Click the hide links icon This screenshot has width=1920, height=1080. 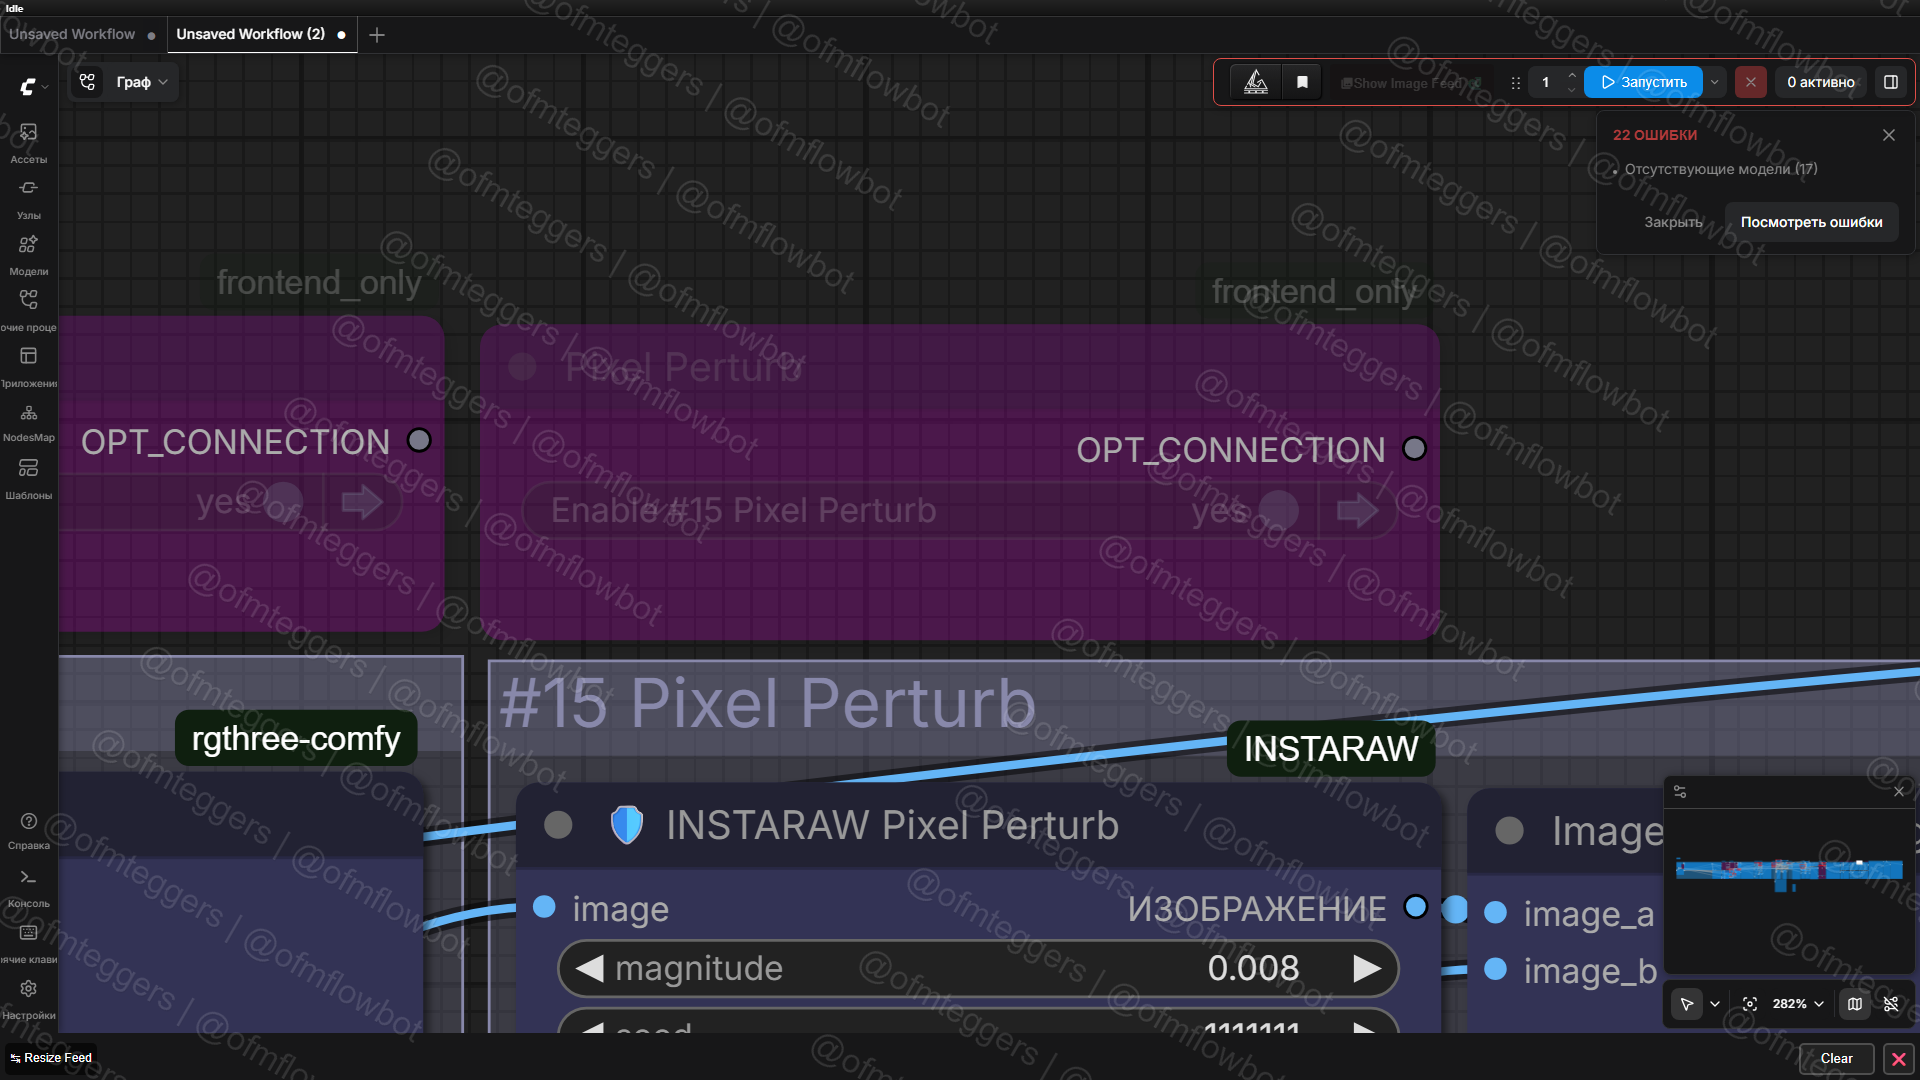(x=1891, y=1004)
